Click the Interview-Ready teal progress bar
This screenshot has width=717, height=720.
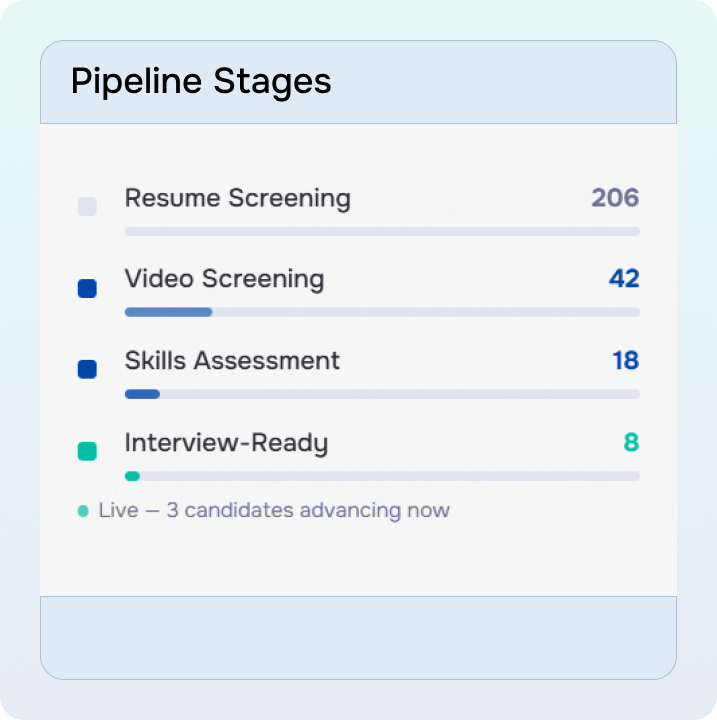(132, 476)
